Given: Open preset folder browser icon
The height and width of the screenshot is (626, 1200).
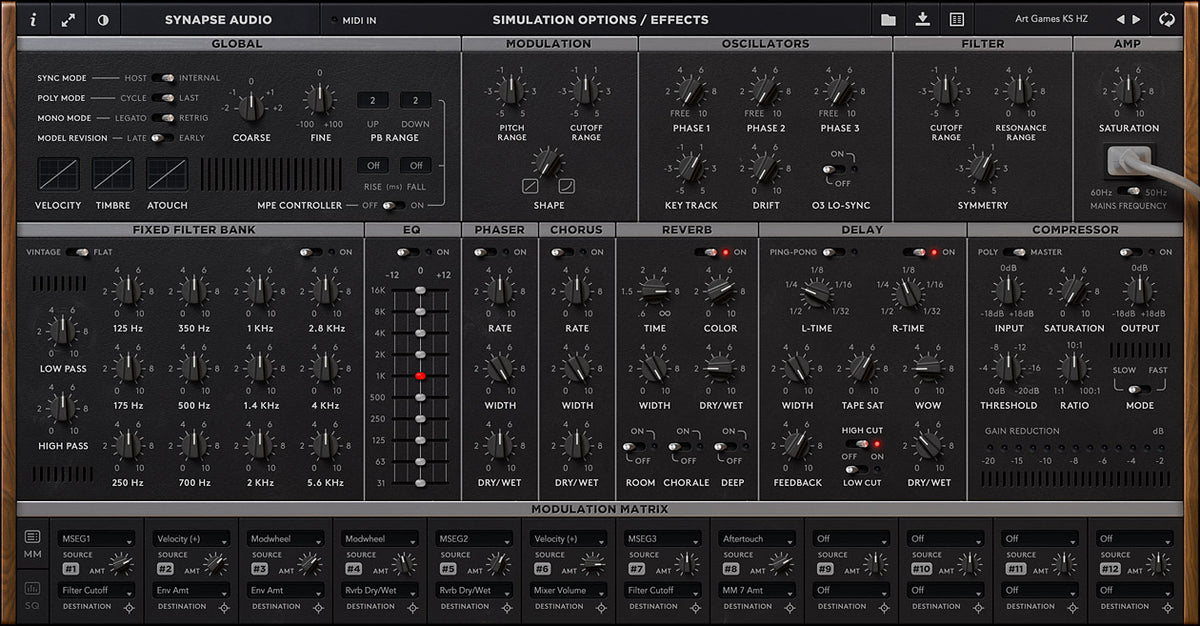Looking at the screenshot, I should pyautogui.click(x=888, y=19).
